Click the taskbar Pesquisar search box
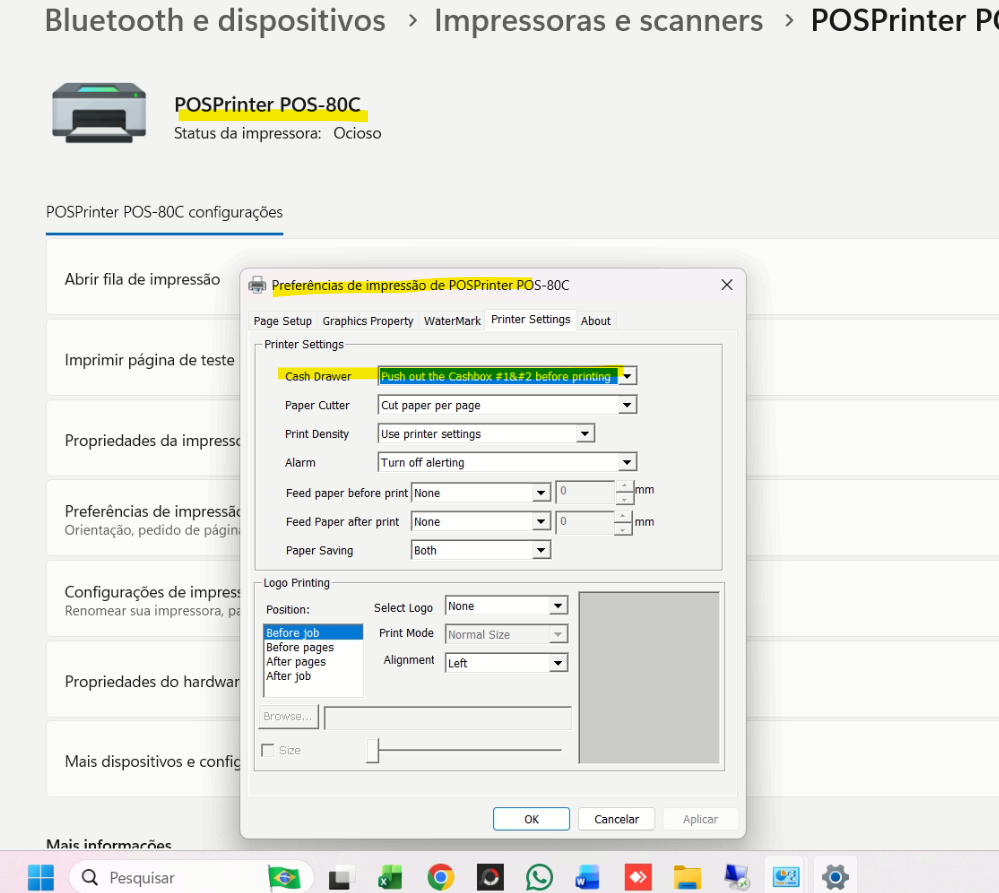 (170, 877)
